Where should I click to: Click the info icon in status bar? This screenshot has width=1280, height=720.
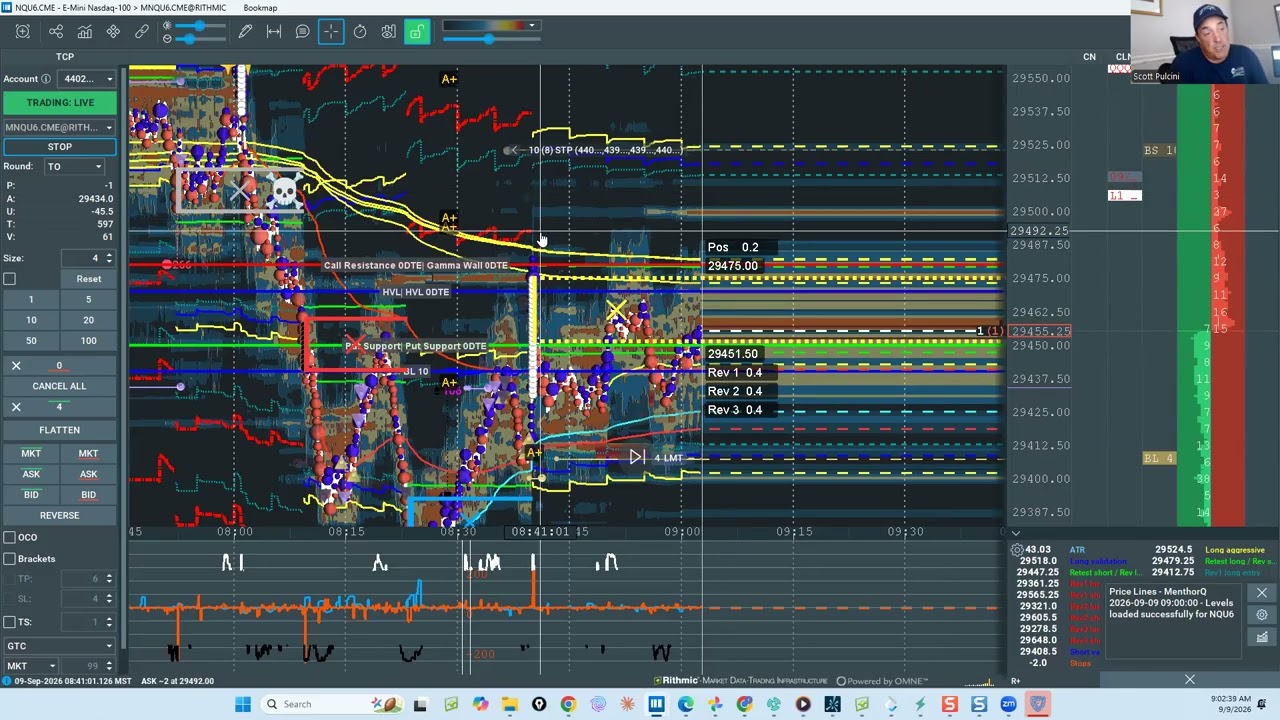pyautogui.click(x=6, y=681)
